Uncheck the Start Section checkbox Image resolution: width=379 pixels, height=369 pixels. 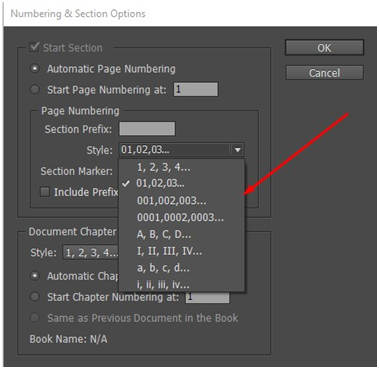coord(34,47)
